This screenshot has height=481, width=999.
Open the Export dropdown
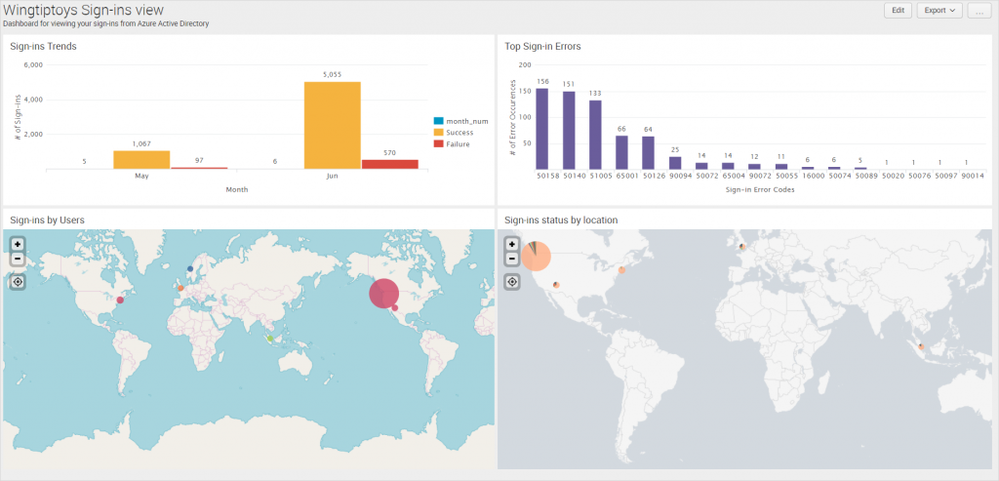[939, 10]
